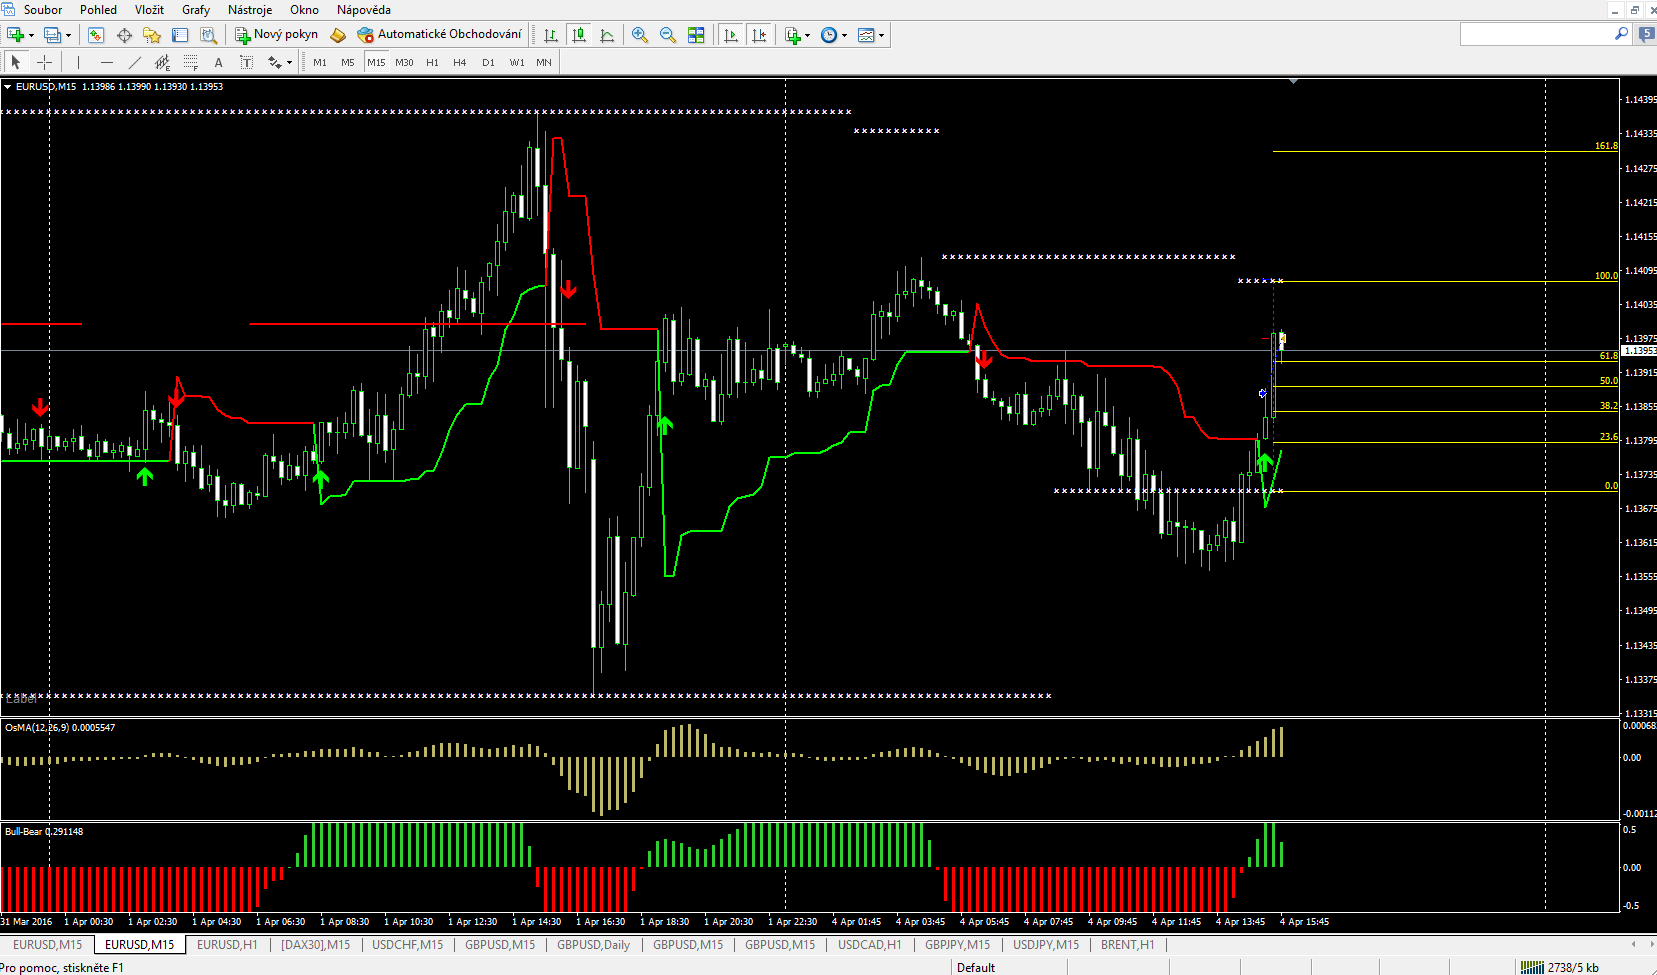The width and height of the screenshot is (1657, 975).
Task: Switch to line chart display
Action: (x=607, y=35)
